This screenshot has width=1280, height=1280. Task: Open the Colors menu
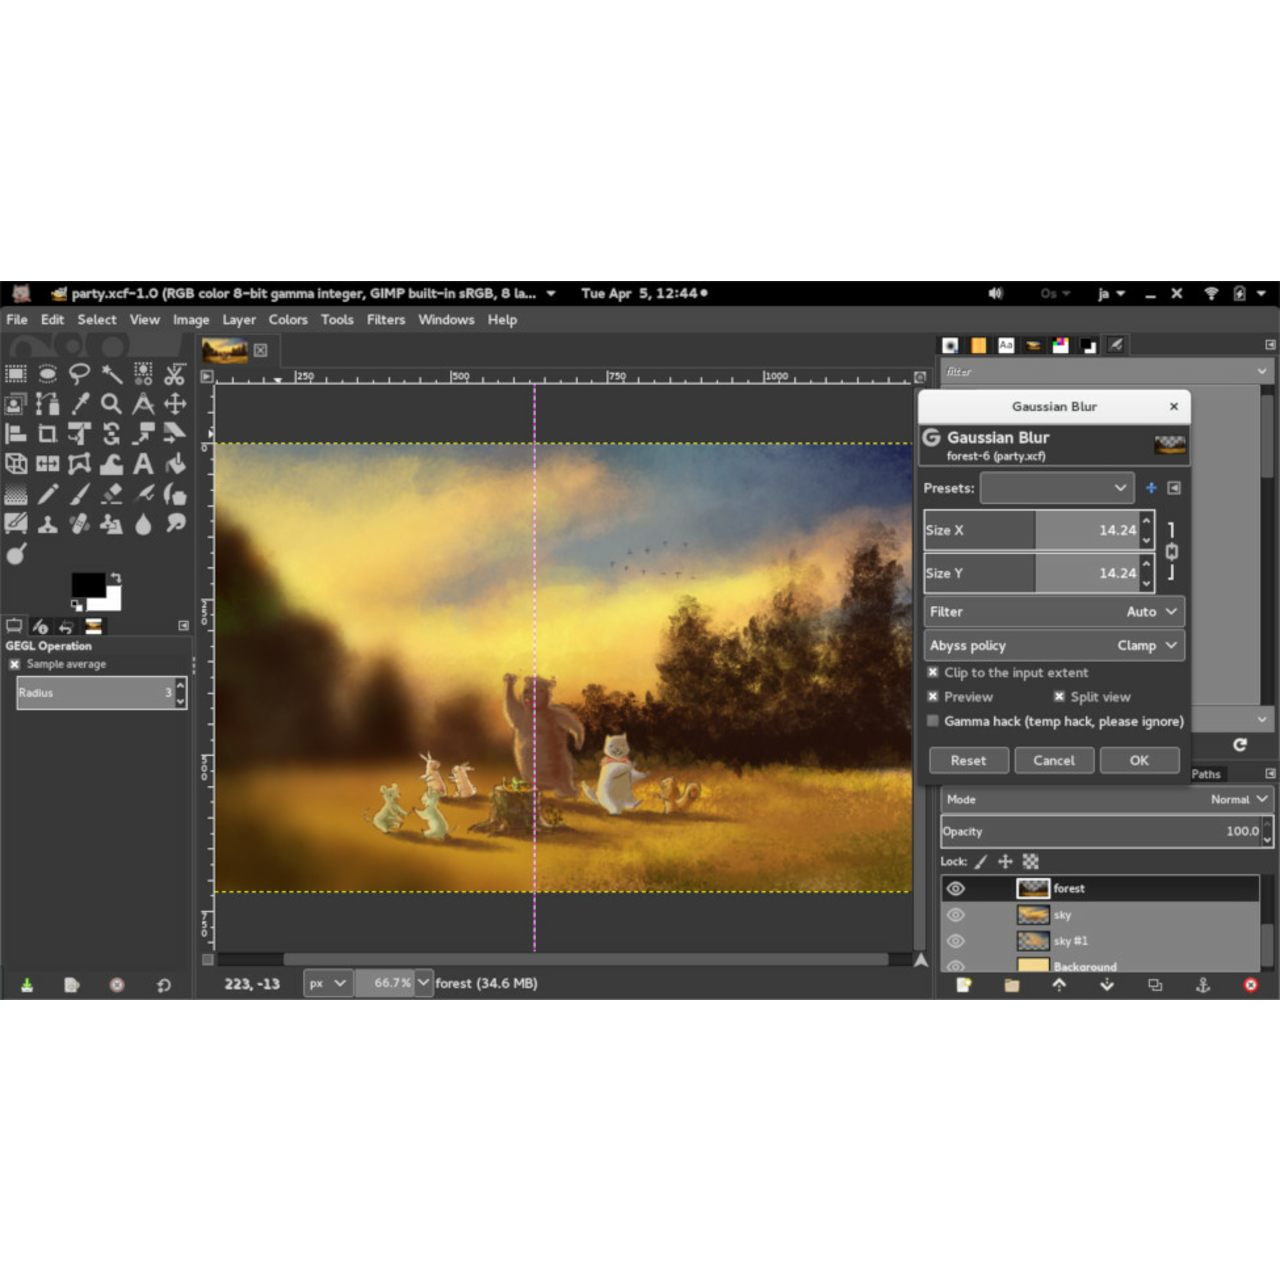[x=288, y=320]
